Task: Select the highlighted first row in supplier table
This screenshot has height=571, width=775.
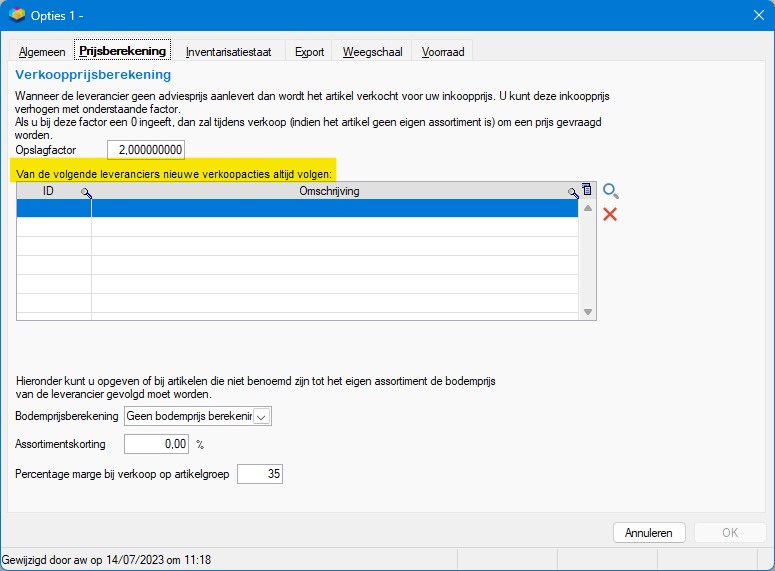Action: coord(298,208)
